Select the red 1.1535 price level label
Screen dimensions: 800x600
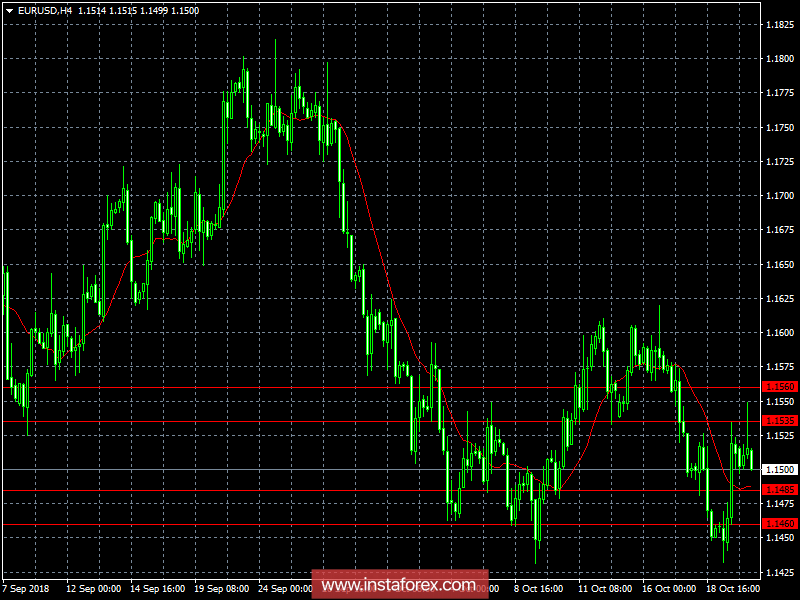point(779,421)
